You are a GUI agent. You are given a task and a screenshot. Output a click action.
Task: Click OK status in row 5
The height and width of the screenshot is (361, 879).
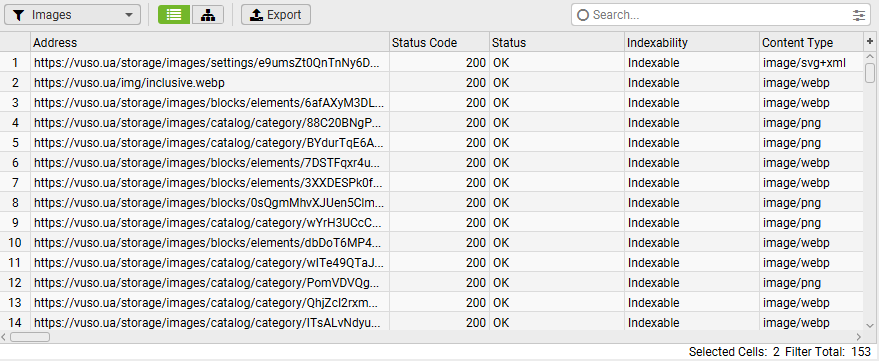(557, 143)
